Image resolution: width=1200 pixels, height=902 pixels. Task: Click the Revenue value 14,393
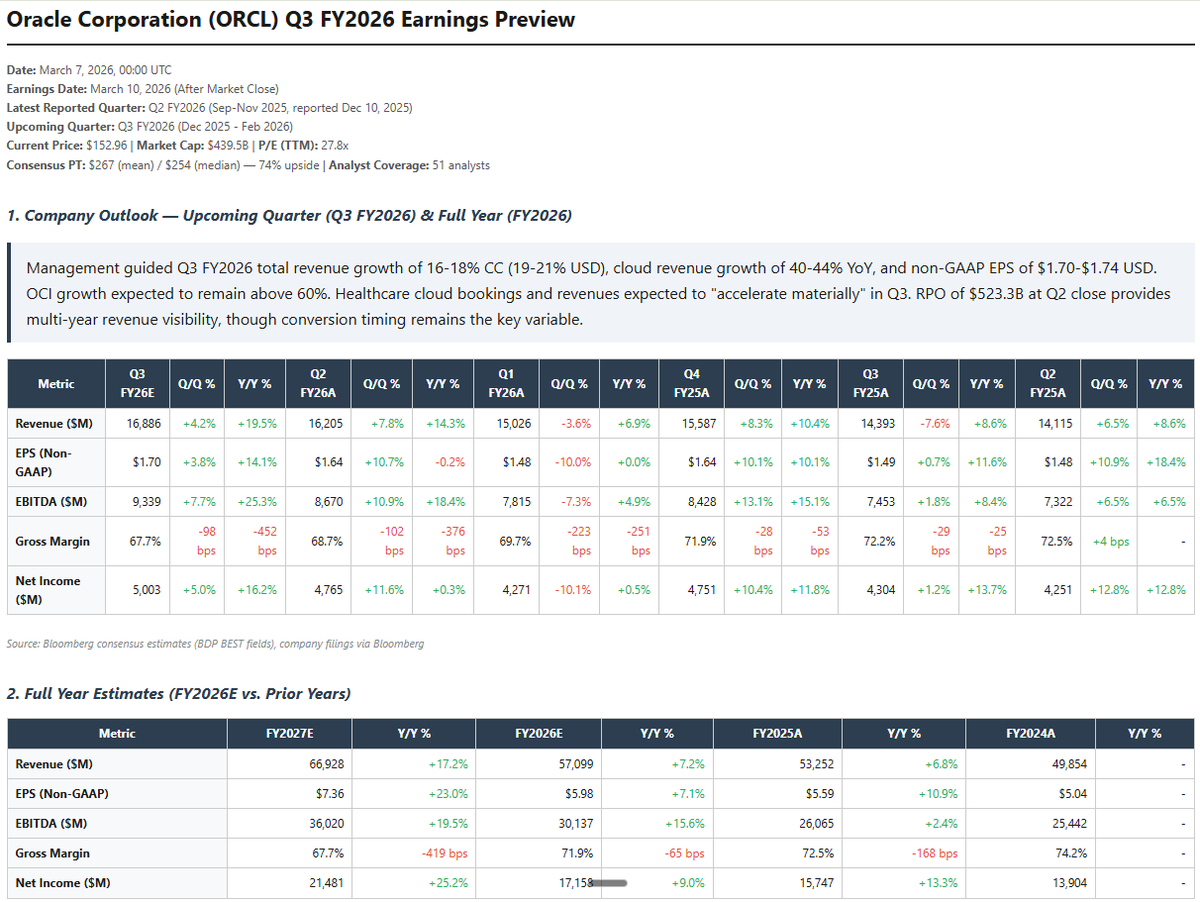pyautogui.click(x=877, y=424)
